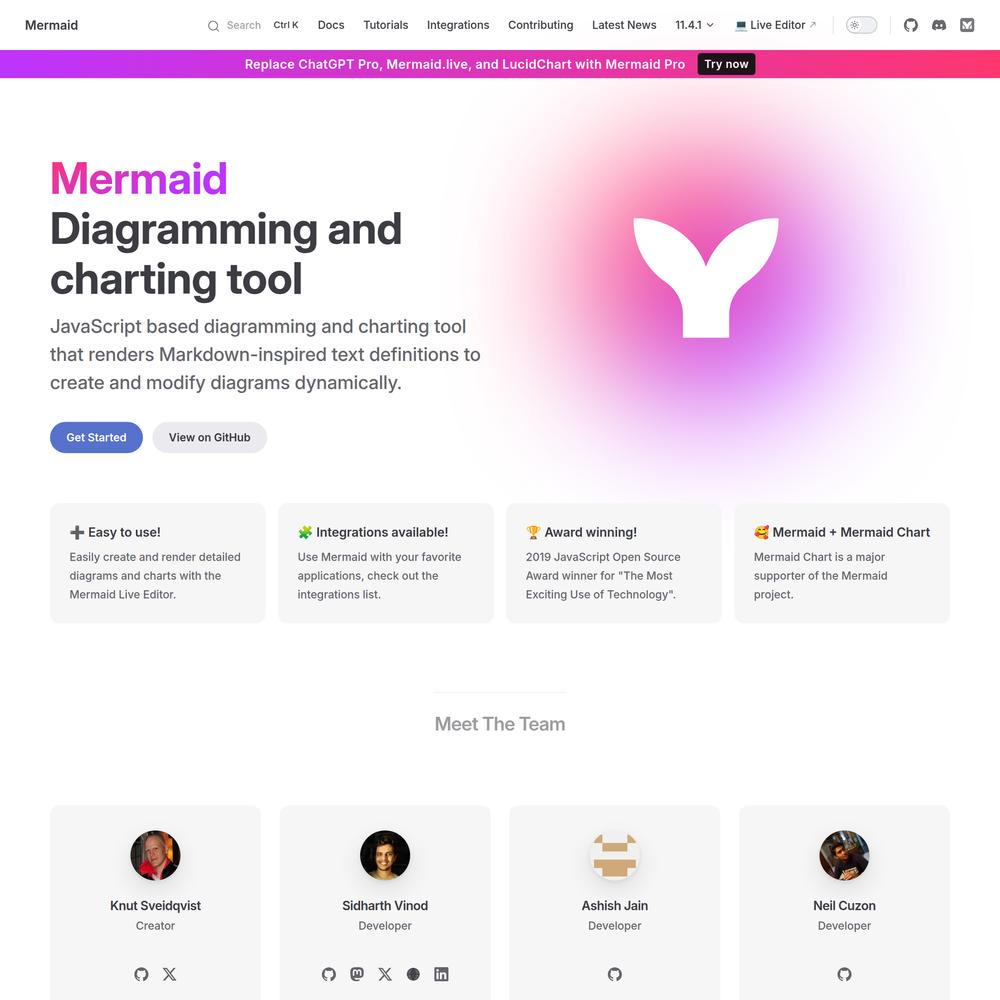The width and height of the screenshot is (1000, 1000).
Task: Expand the 11.4.1 version dropdown
Action: (x=695, y=25)
